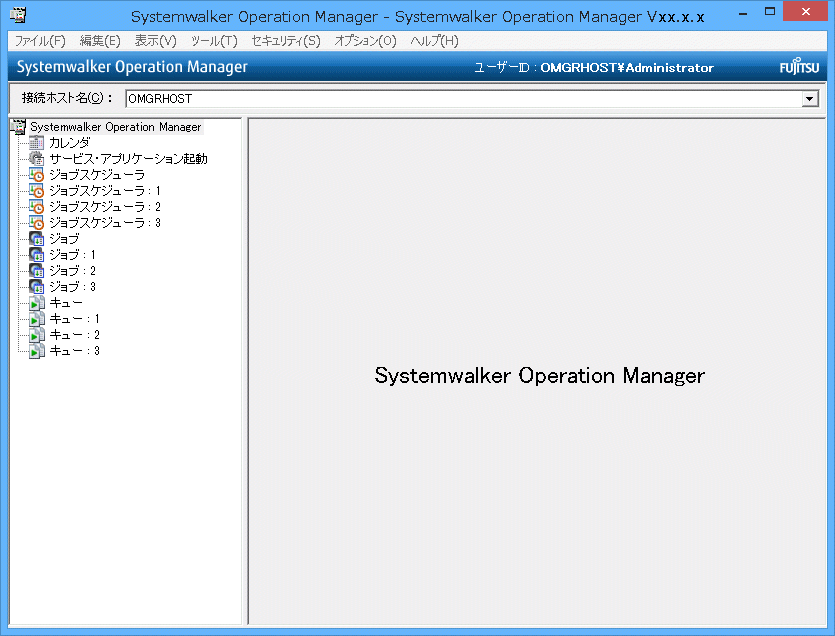835x636 pixels.
Task: Click the ジョブ : 1 icon
Action: click(36, 255)
